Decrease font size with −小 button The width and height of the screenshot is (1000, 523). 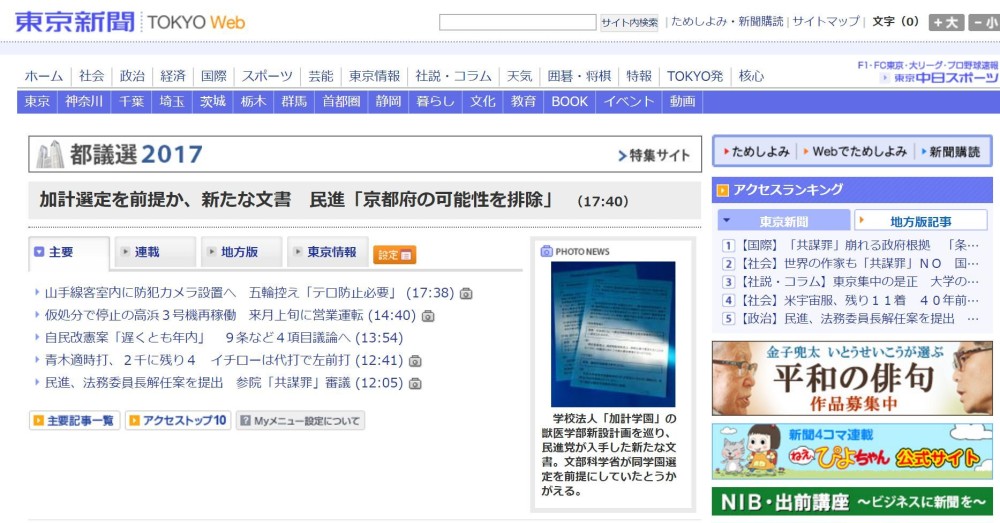(984, 22)
